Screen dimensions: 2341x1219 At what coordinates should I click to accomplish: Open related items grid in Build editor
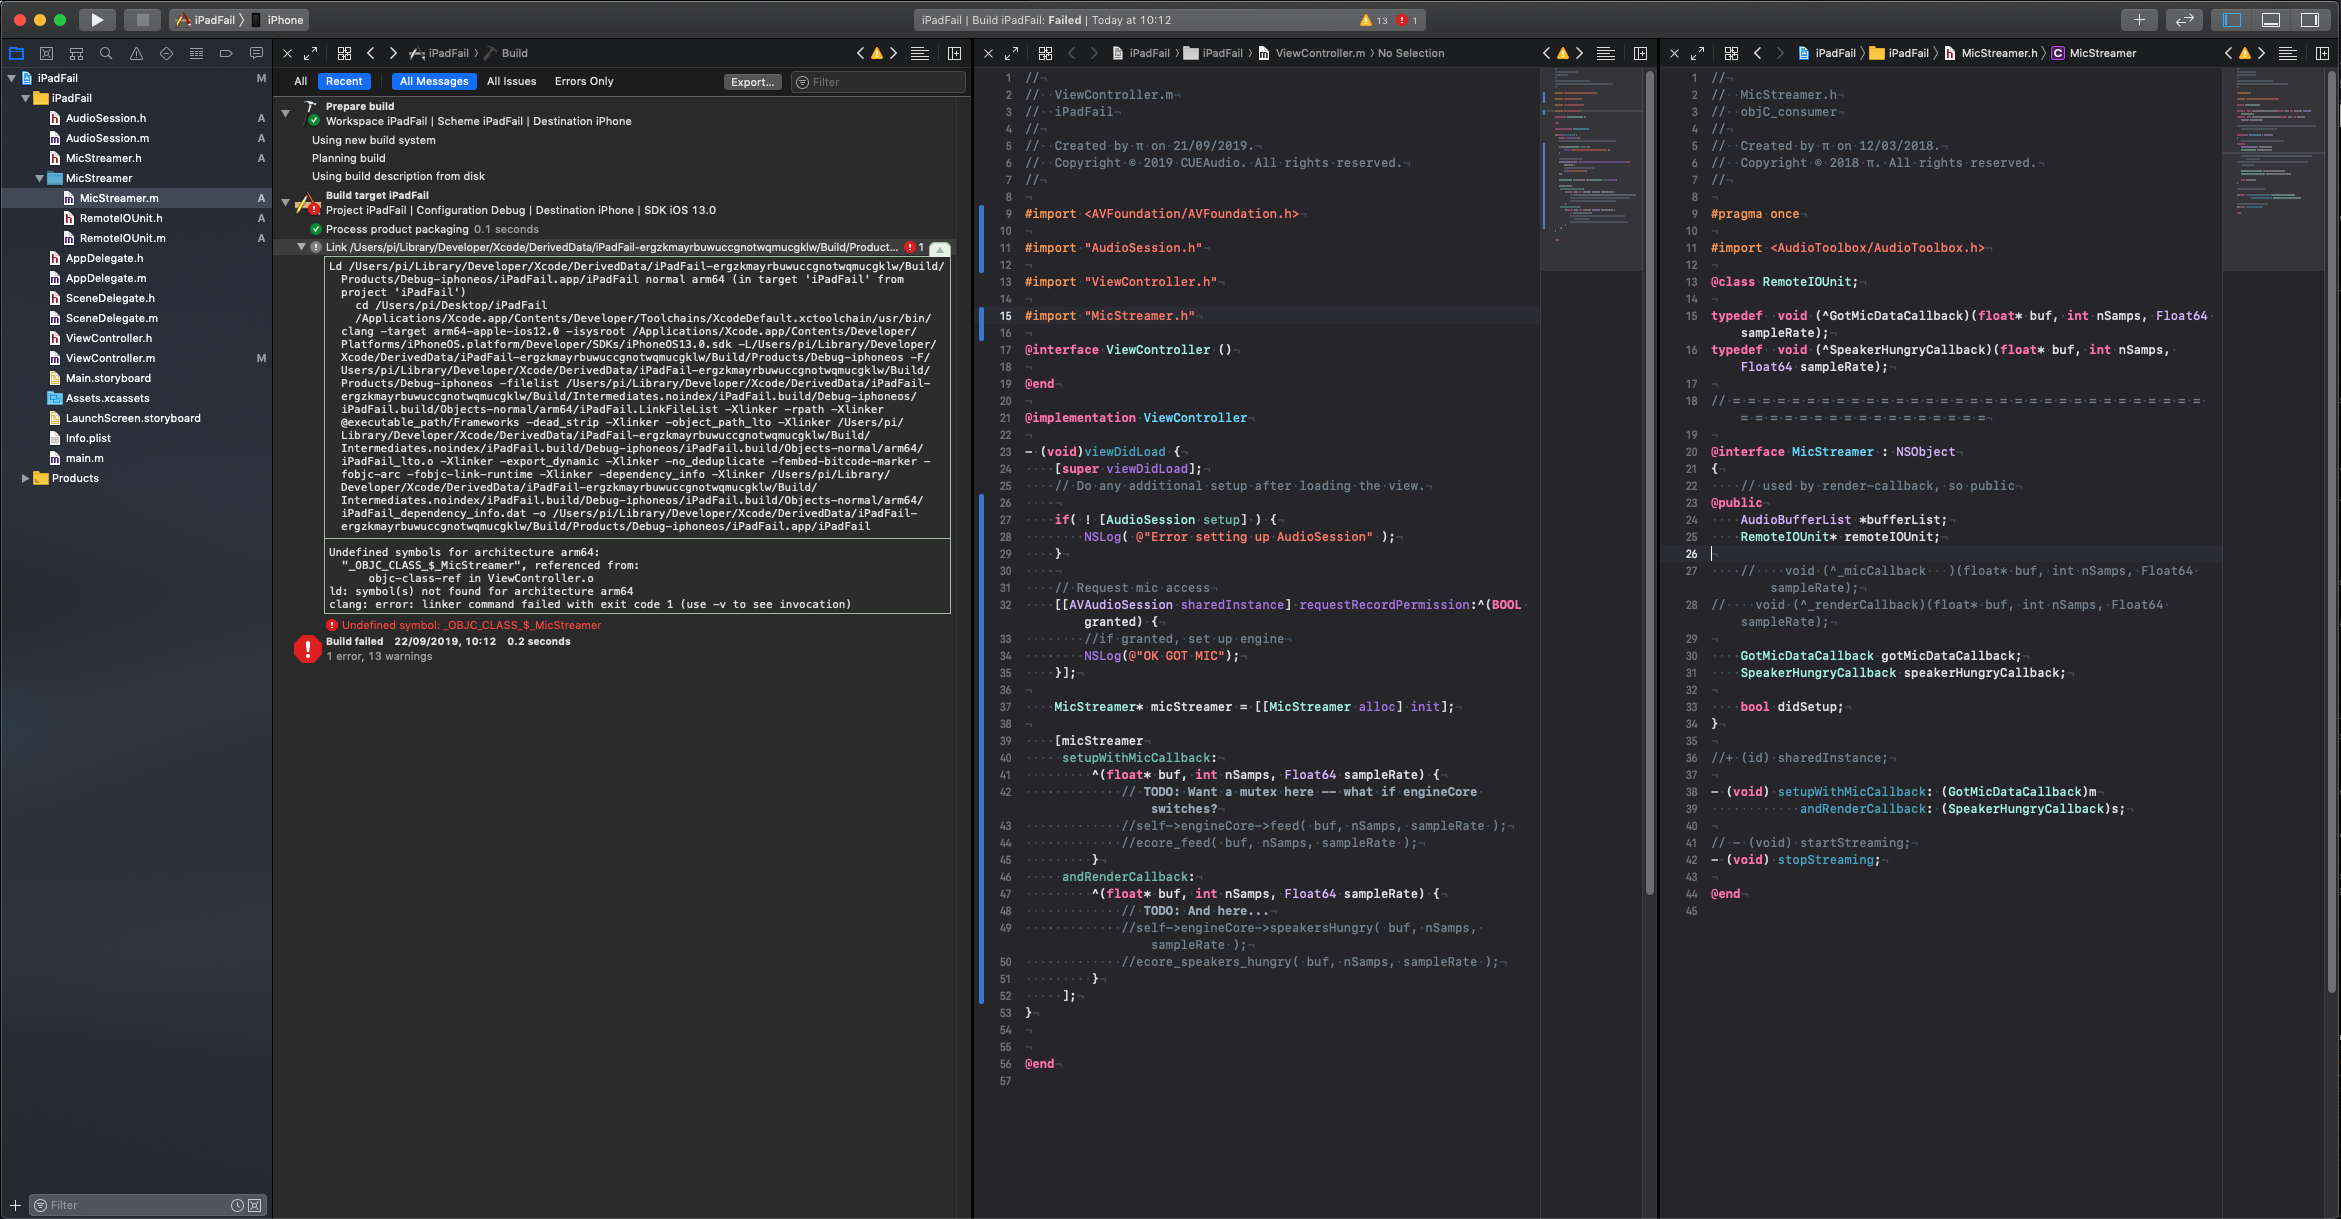pos(344,53)
